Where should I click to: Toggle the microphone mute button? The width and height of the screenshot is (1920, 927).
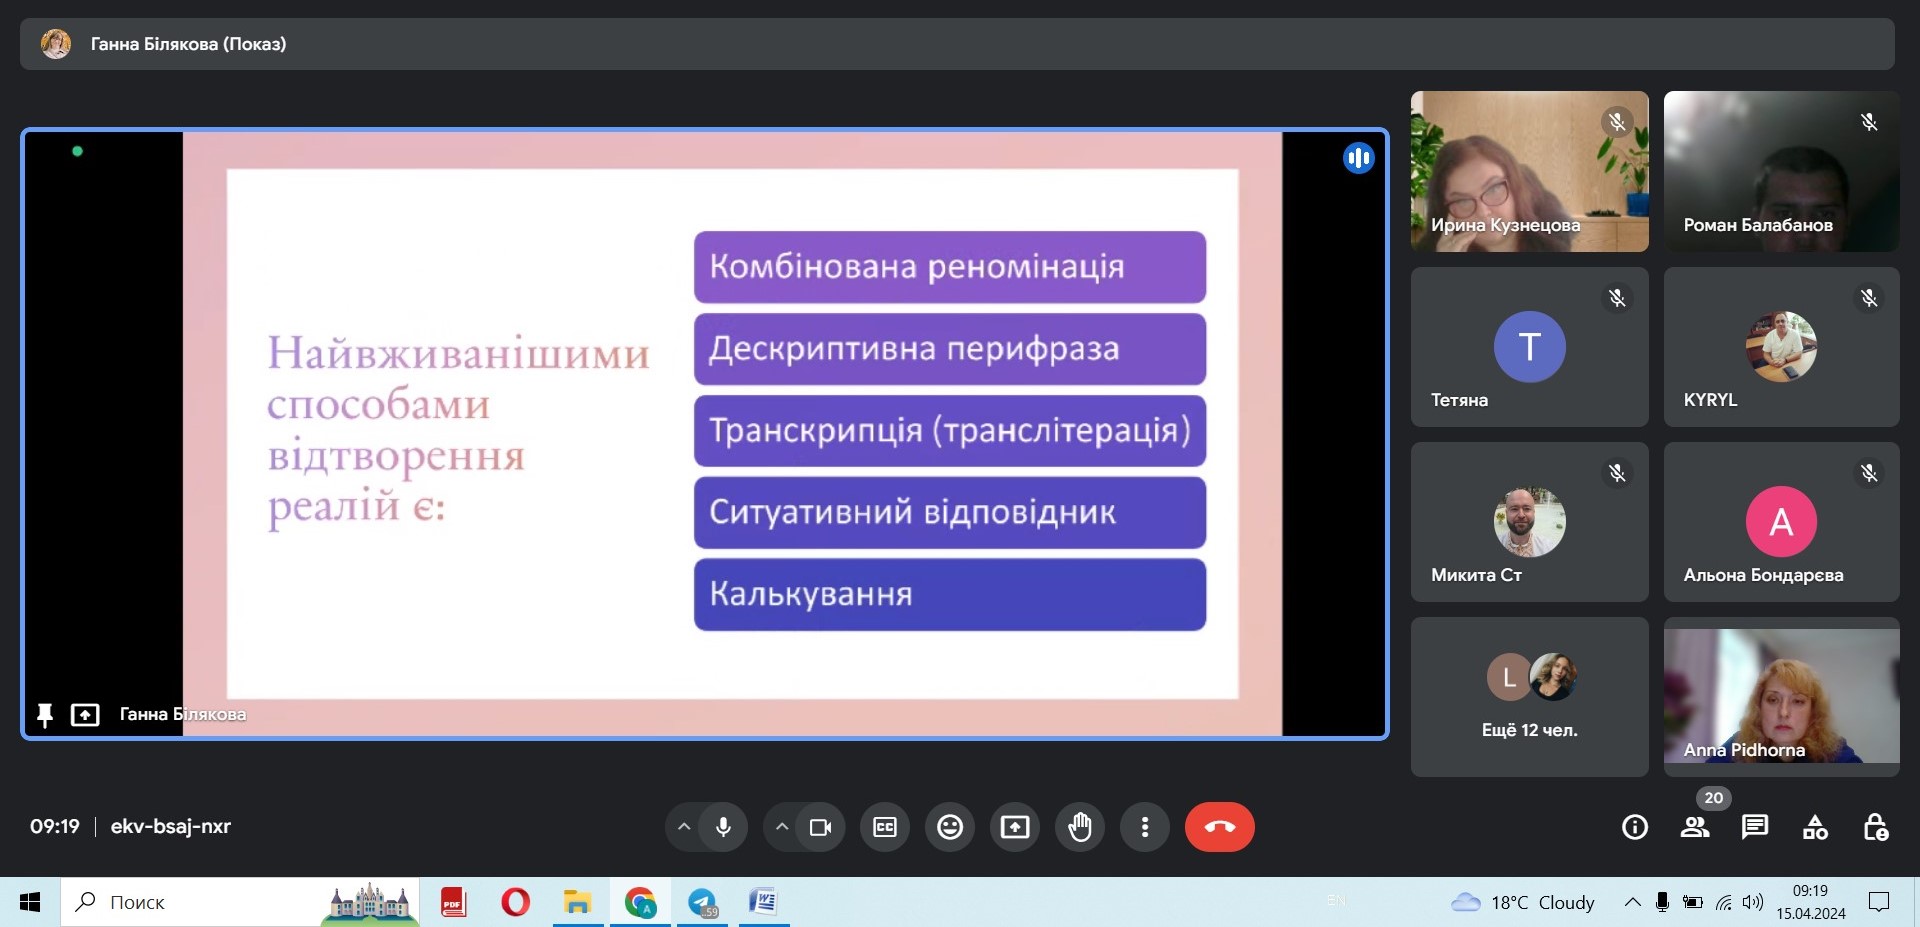[724, 827]
